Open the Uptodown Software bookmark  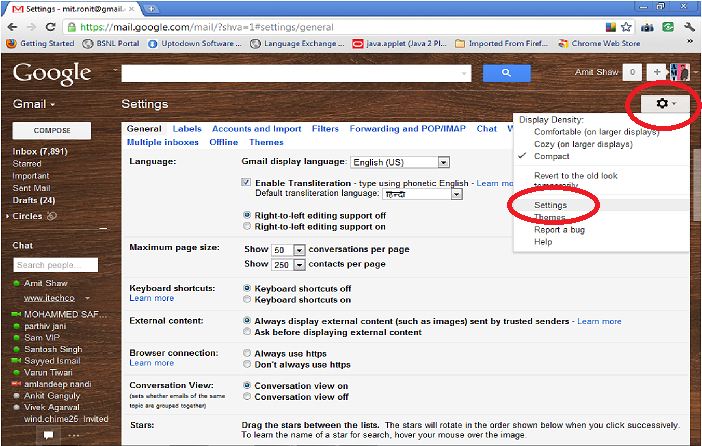click(195, 43)
